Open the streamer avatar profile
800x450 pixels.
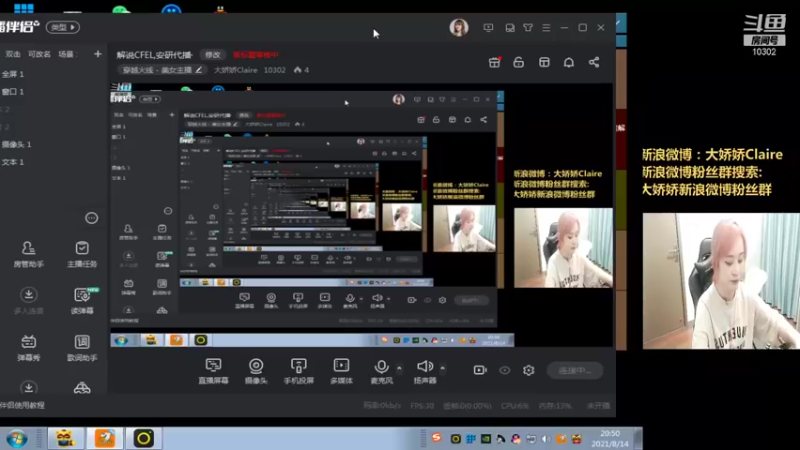pos(459,28)
